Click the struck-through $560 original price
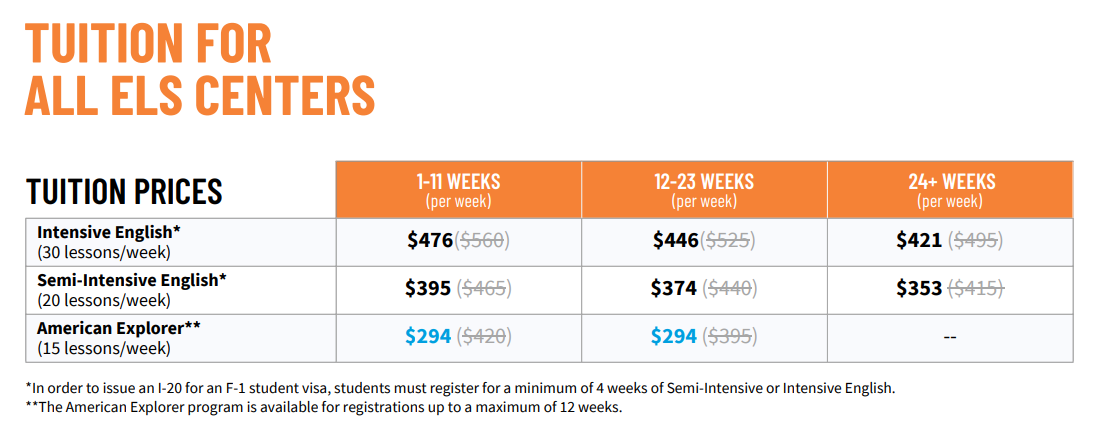 (482, 241)
